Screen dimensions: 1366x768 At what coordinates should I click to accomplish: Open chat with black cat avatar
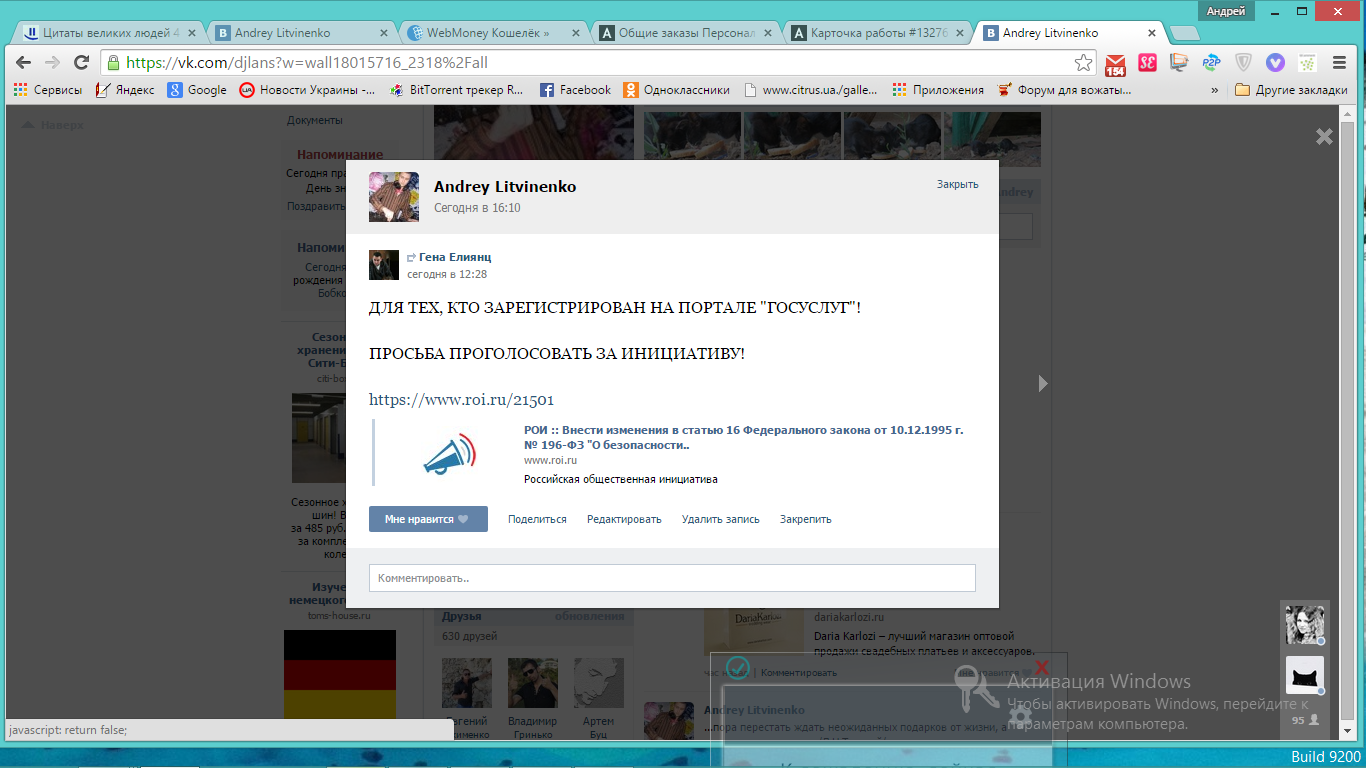[1304, 676]
